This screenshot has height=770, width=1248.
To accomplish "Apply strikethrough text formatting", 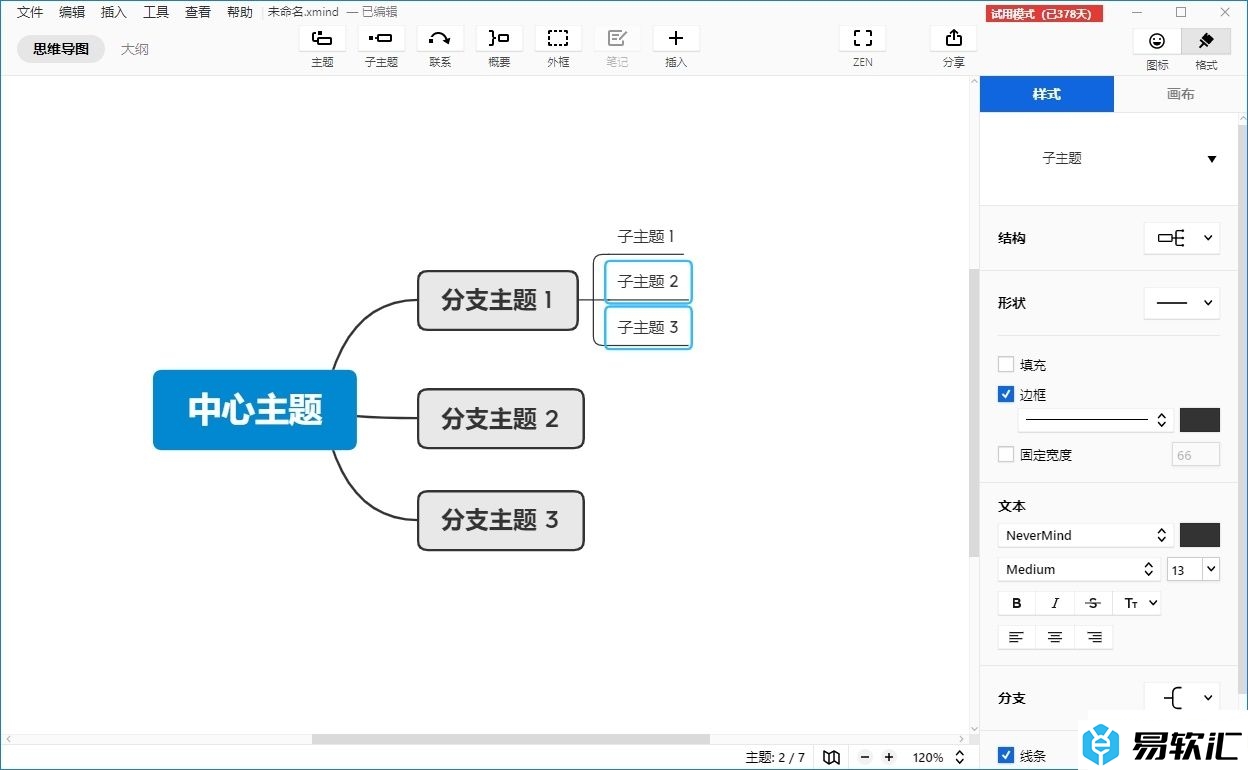I will [1093, 603].
